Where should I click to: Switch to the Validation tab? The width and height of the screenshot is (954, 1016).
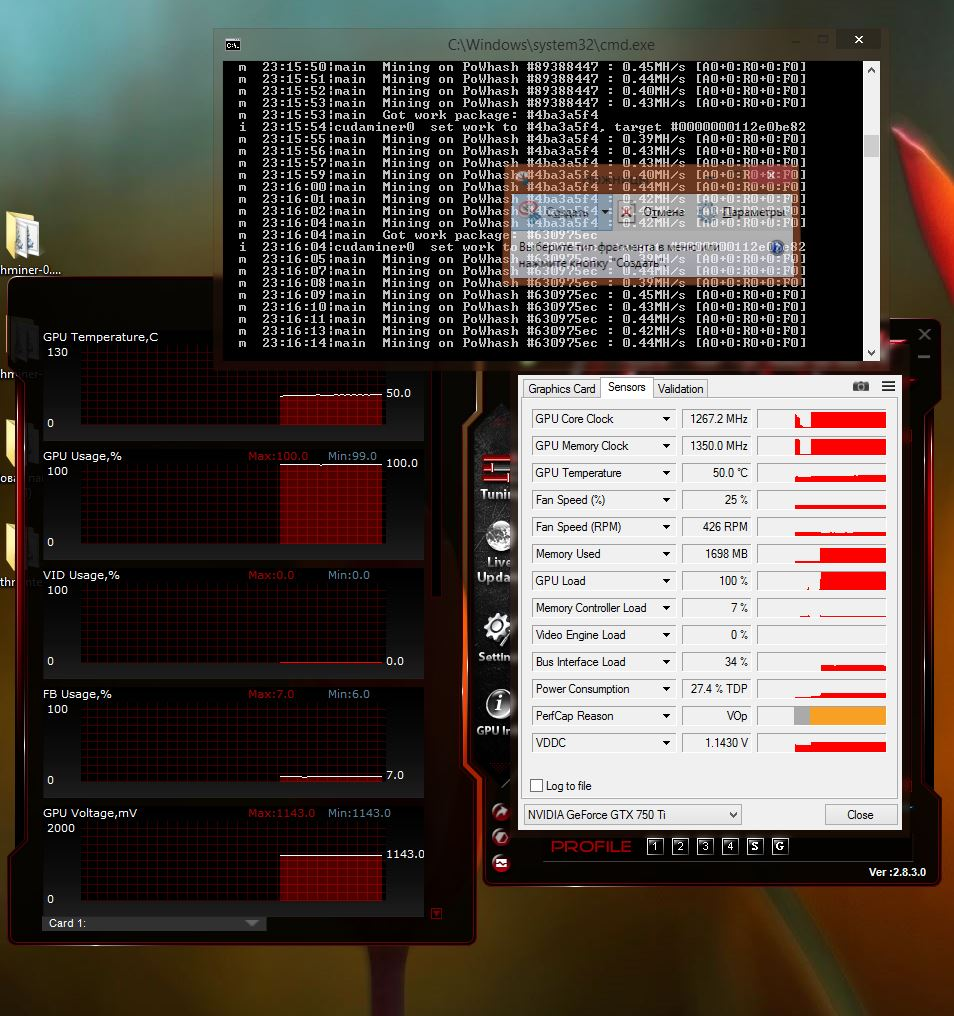681,389
